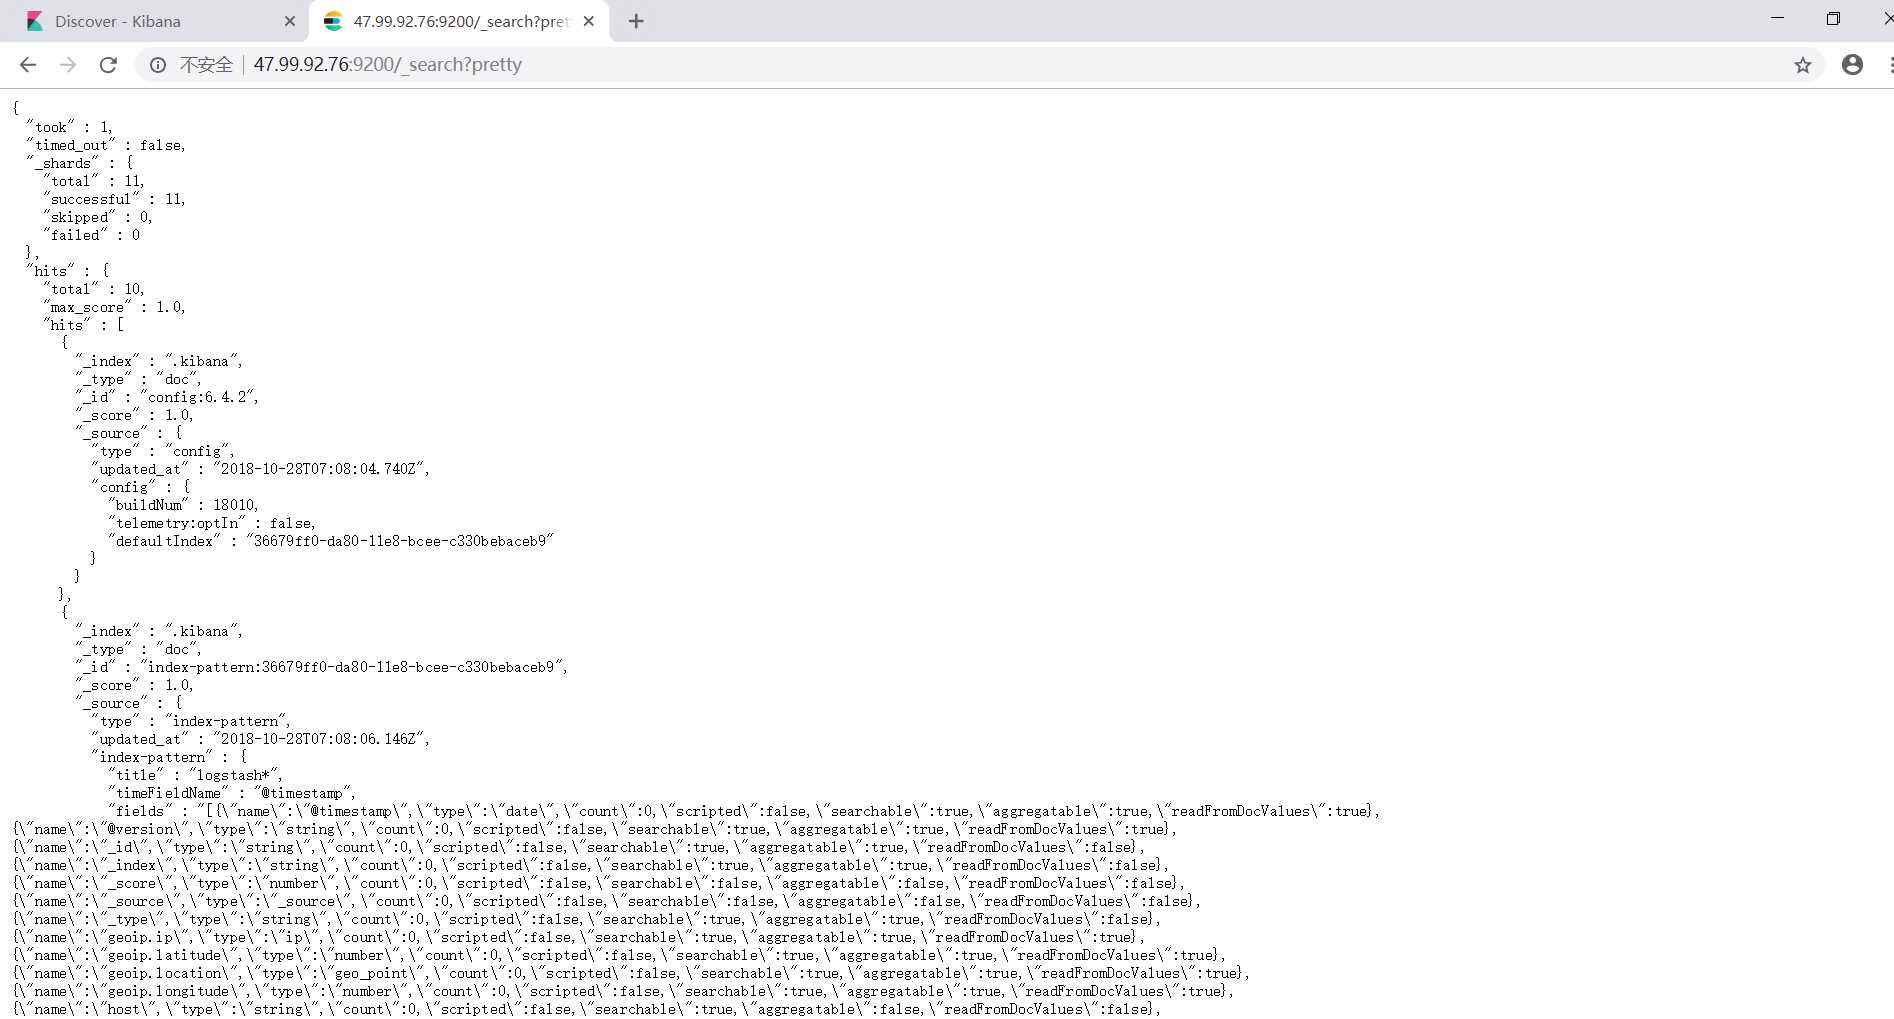This screenshot has width=1894, height=1019.
Task: Go back to the previous page
Action: pos(28,65)
